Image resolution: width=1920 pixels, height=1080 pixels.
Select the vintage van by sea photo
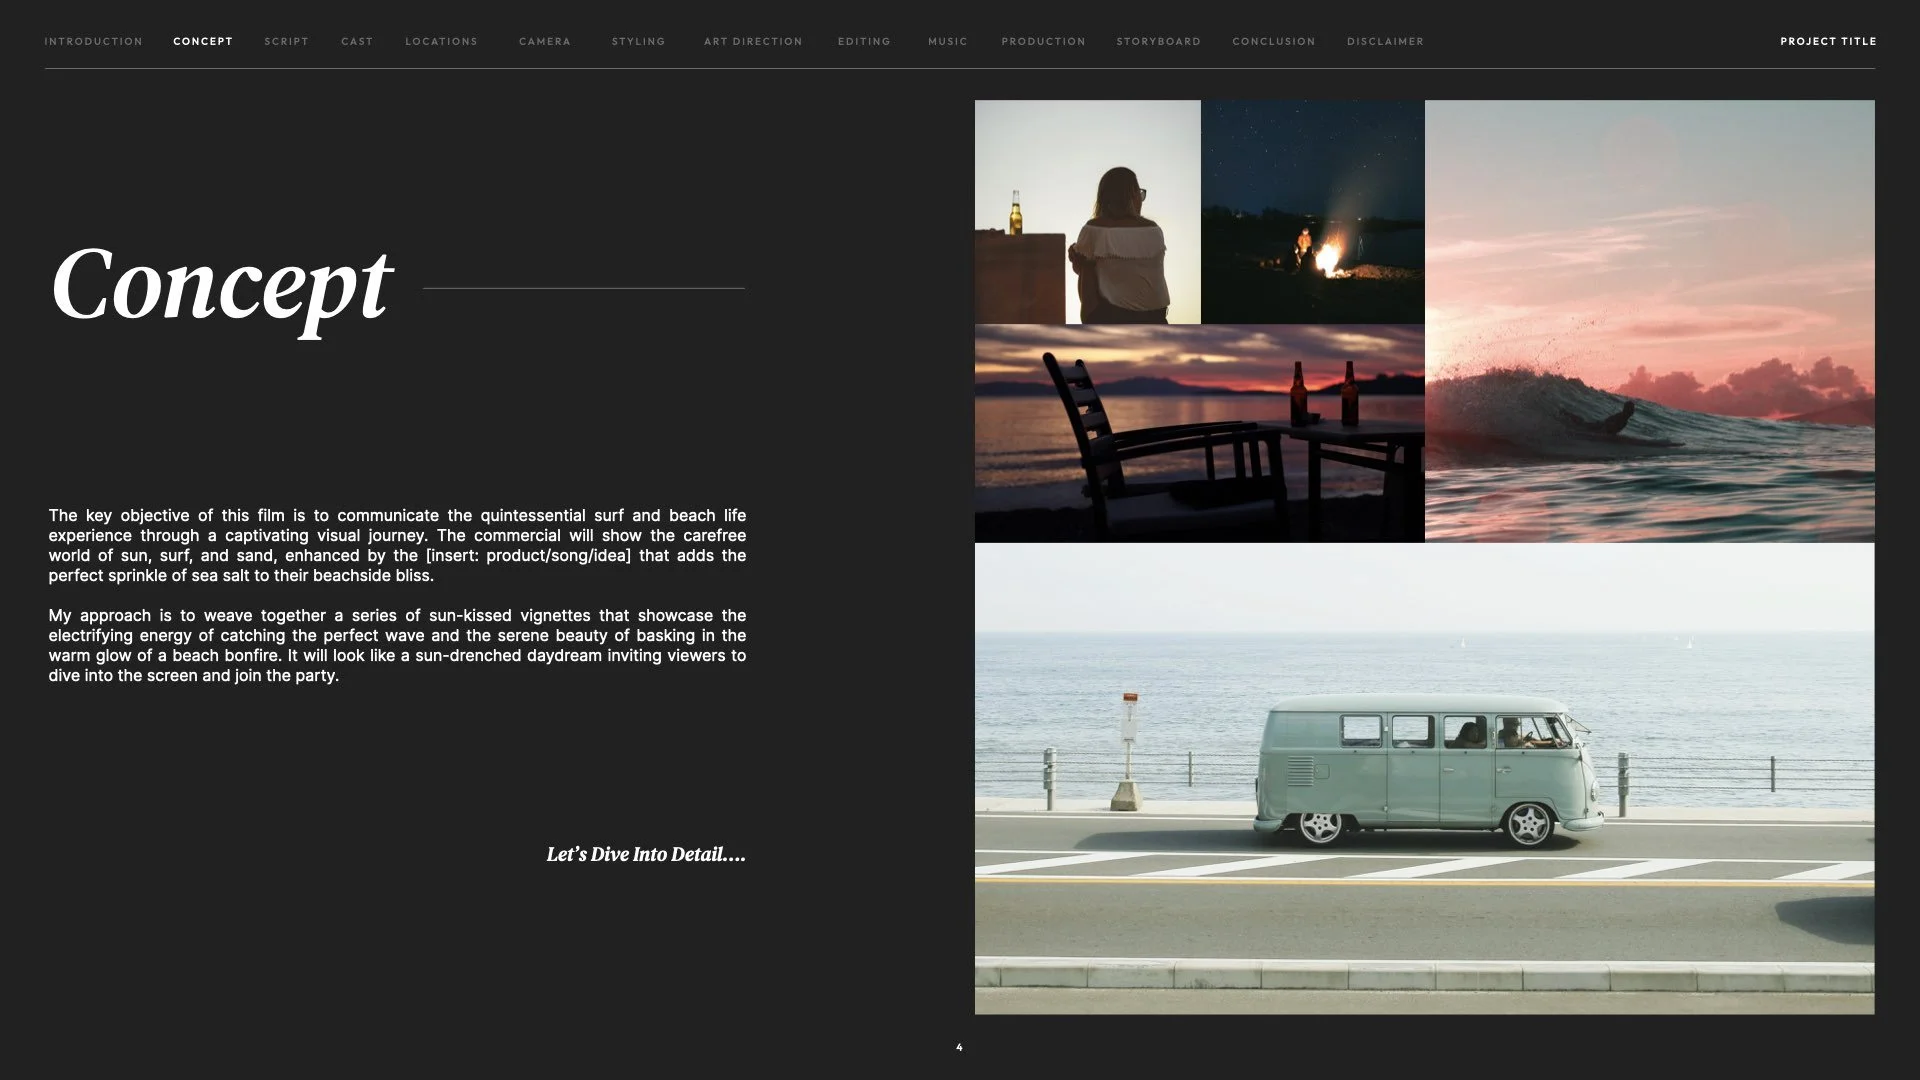pyautogui.click(x=1424, y=778)
